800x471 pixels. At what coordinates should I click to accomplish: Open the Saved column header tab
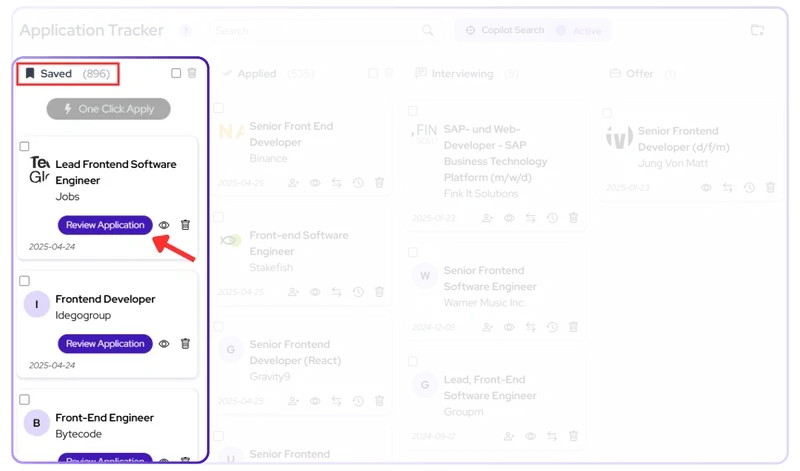point(68,74)
